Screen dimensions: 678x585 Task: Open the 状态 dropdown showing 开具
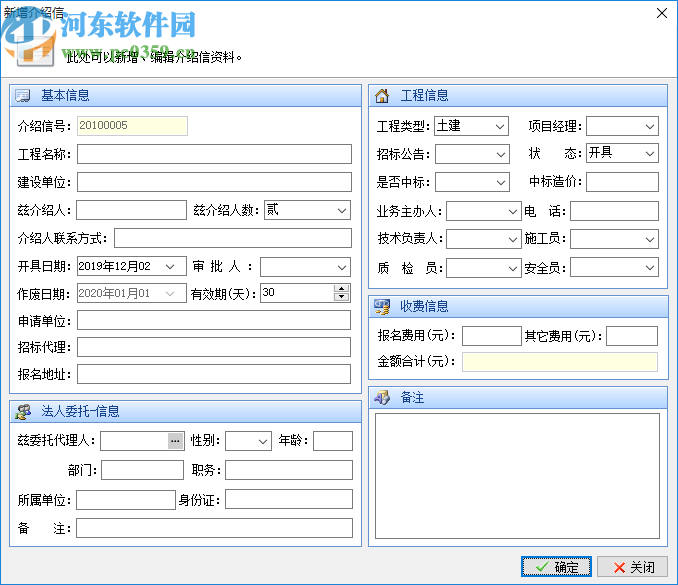[x=622, y=153]
